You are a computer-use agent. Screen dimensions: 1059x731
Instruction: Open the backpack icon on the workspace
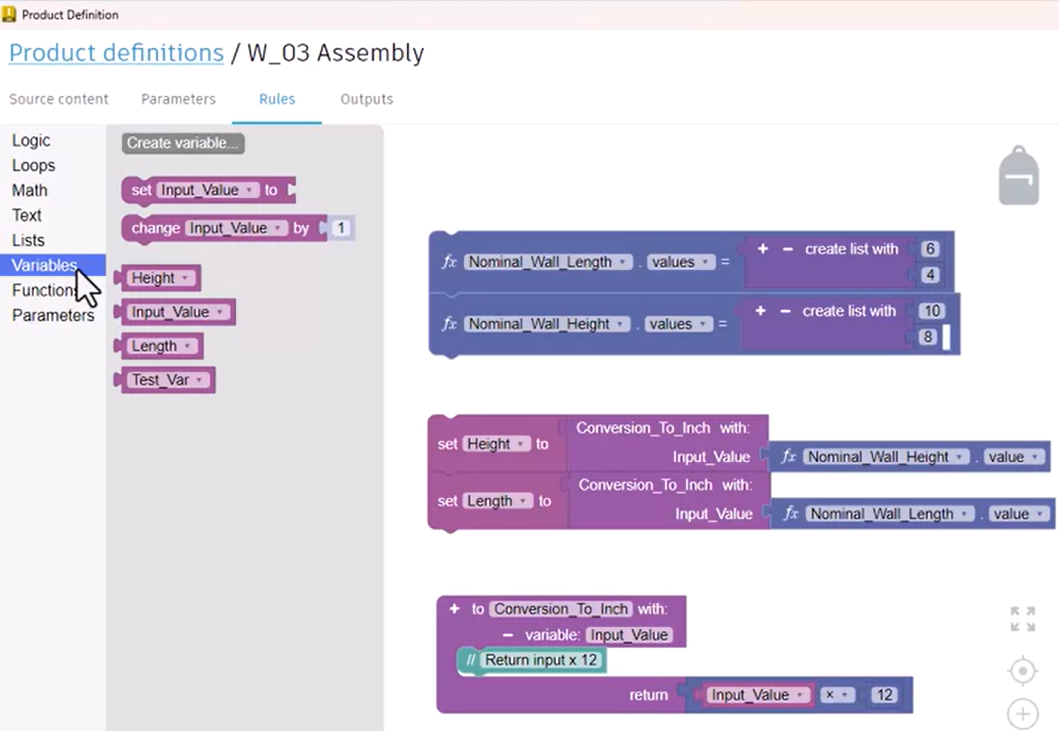[x=1018, y=176]
